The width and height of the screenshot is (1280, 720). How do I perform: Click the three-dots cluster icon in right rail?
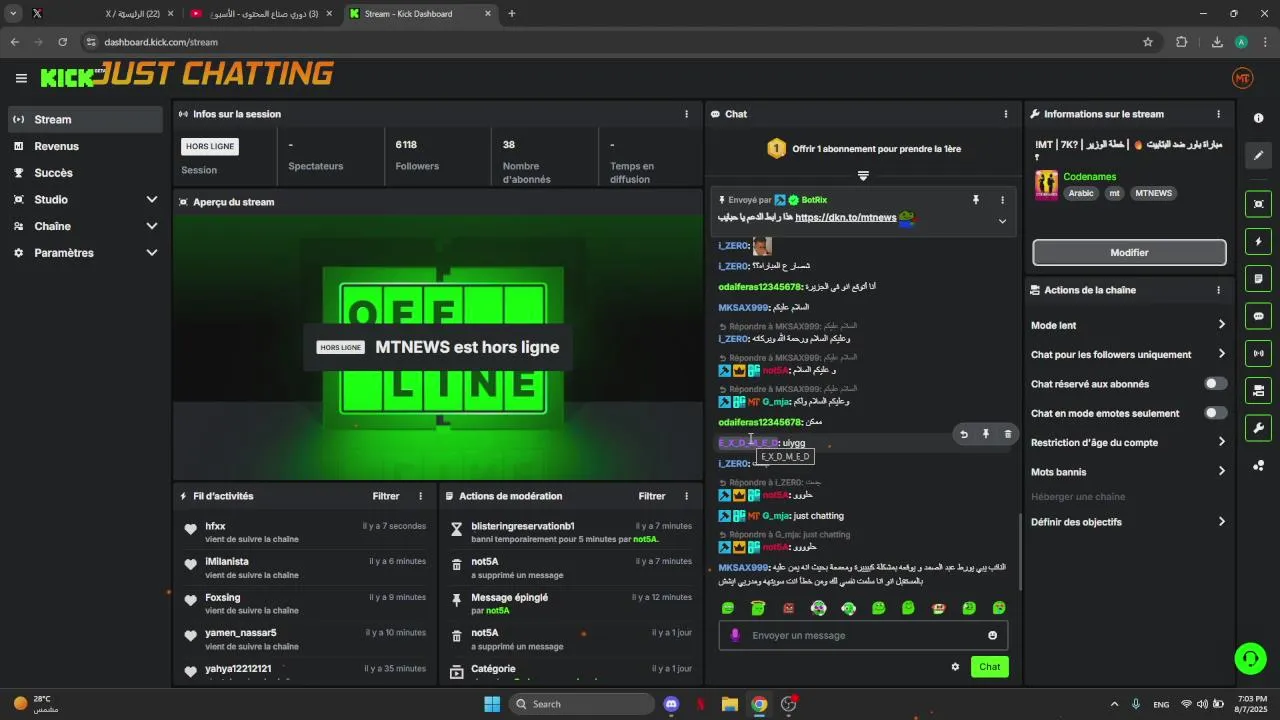[1258, 466]
